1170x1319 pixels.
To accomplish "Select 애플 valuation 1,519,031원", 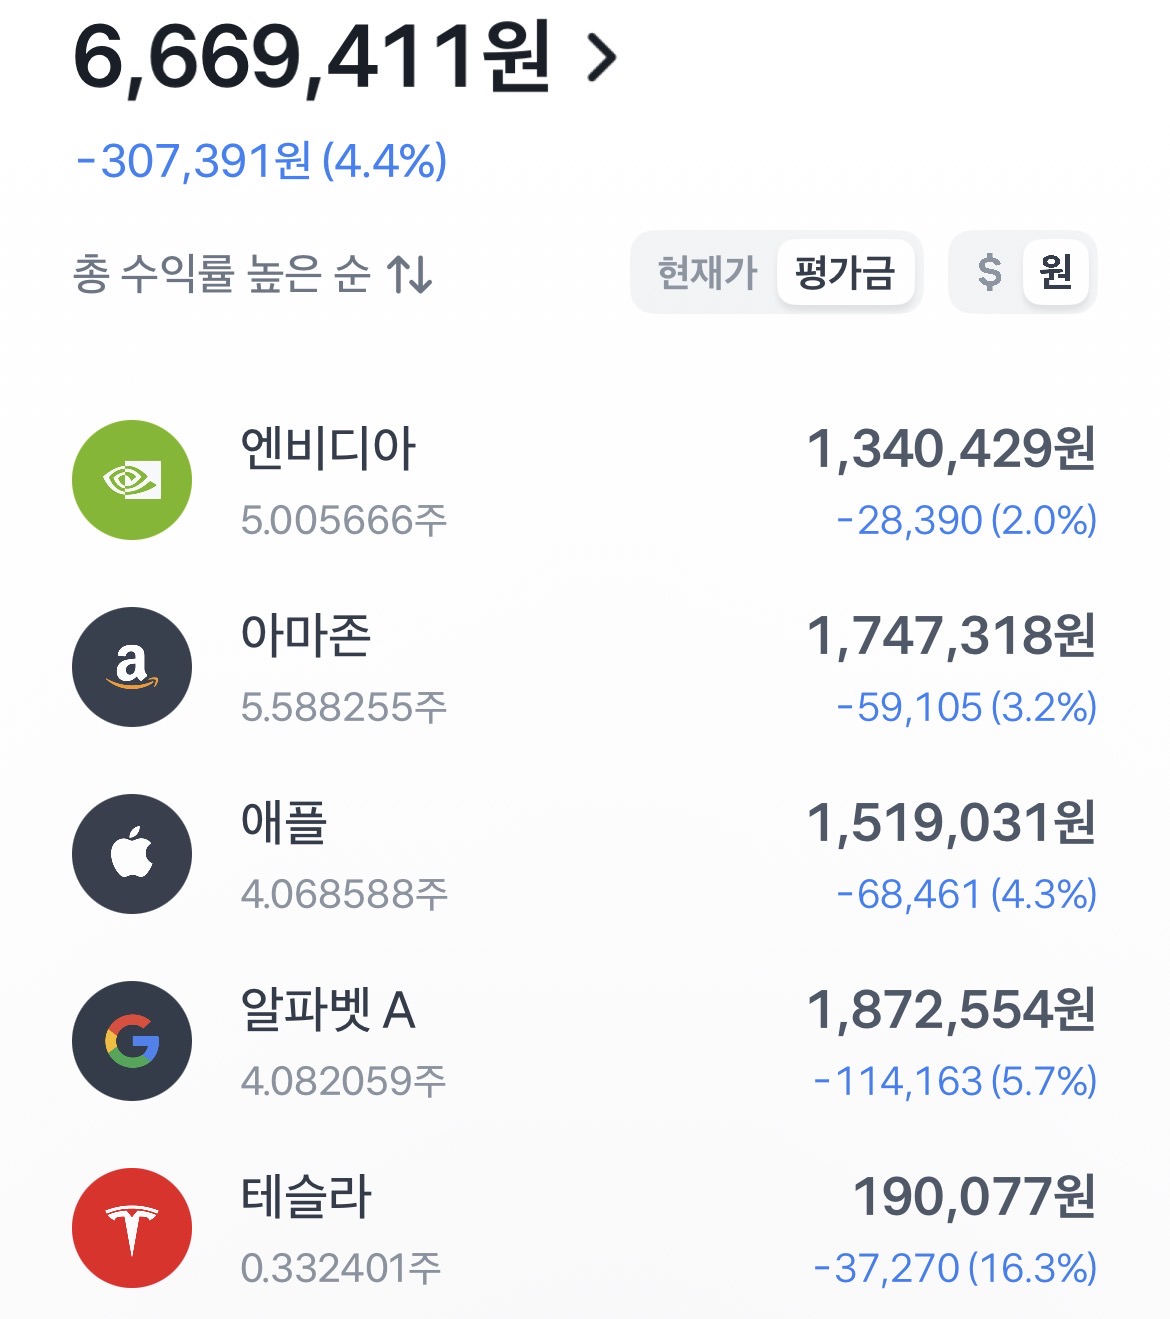I will [x=951, y=823].
